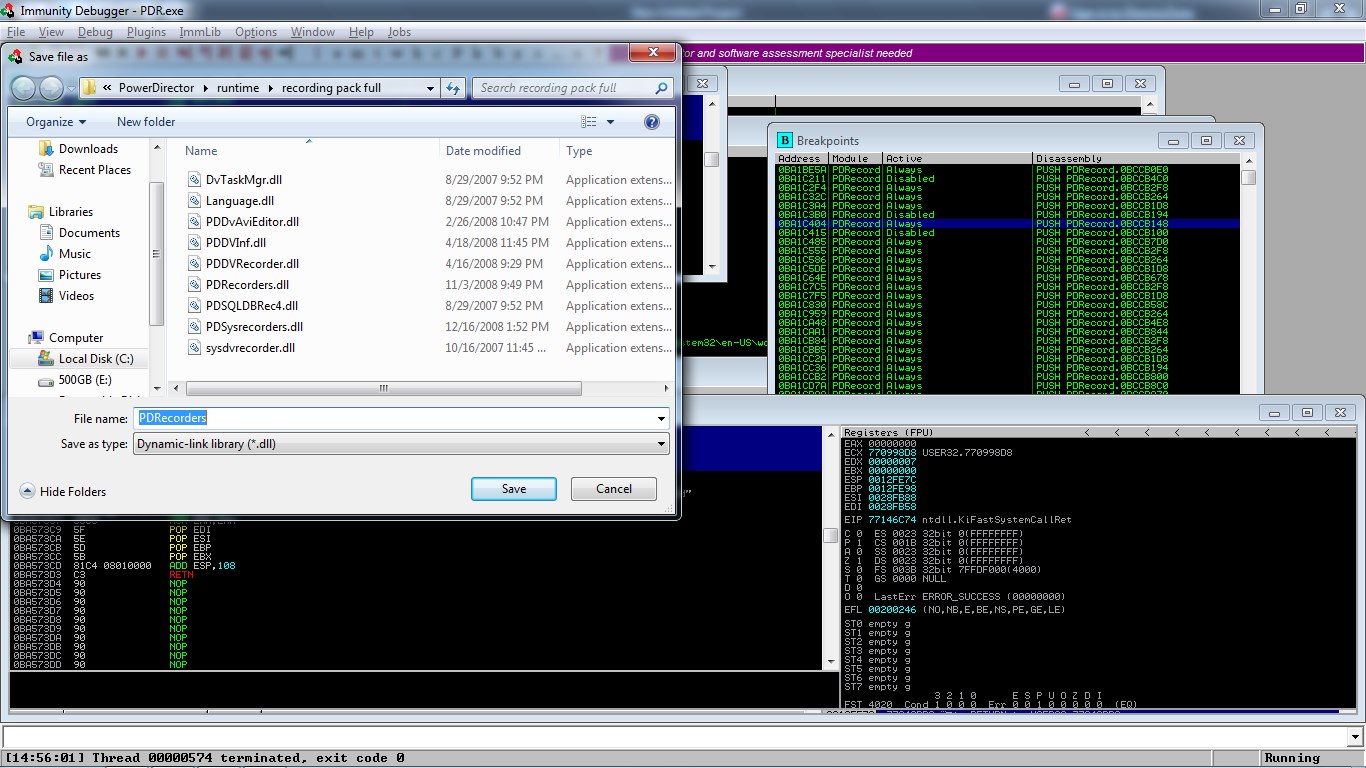The width and height of the screenshot is (1366, 768).
Task: Click the File name input field
Action: [393, 419]
